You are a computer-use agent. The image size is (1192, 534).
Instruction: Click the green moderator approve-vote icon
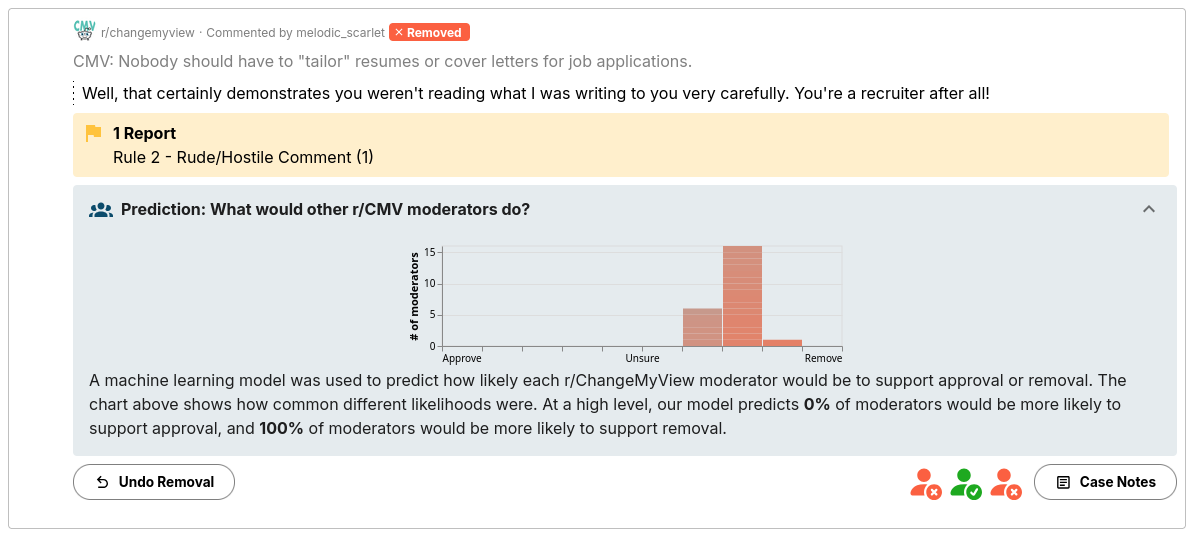pos(966,483)
